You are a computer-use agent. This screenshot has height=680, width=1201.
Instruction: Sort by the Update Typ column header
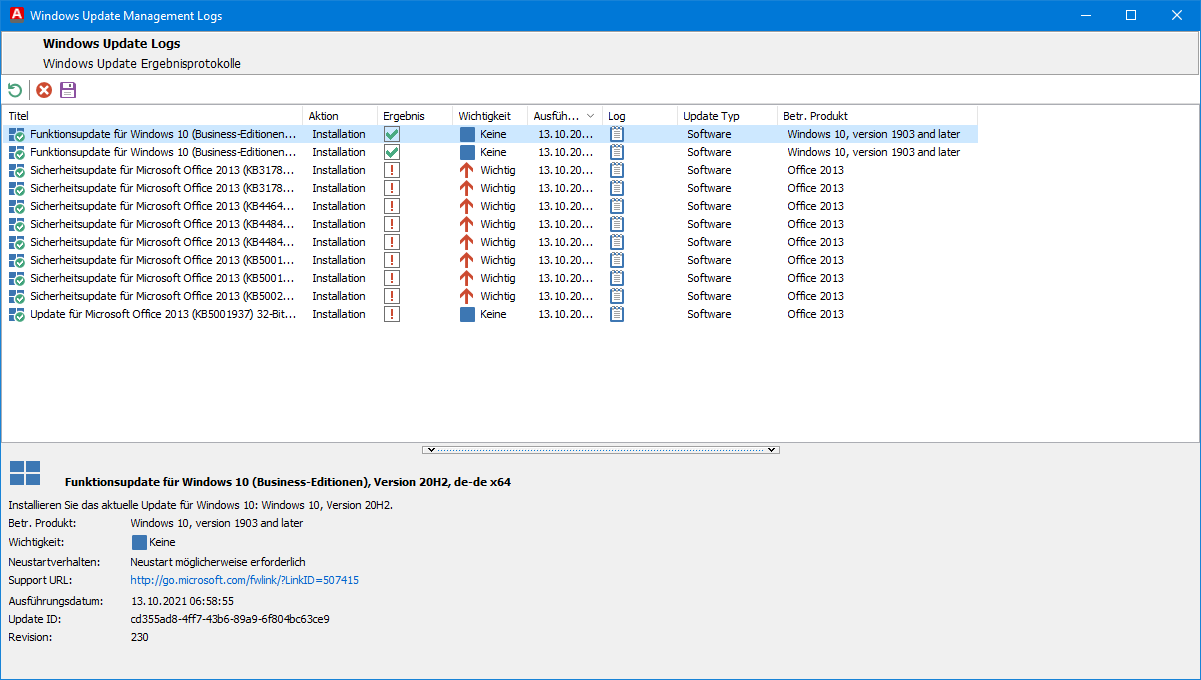coord(727,116)
